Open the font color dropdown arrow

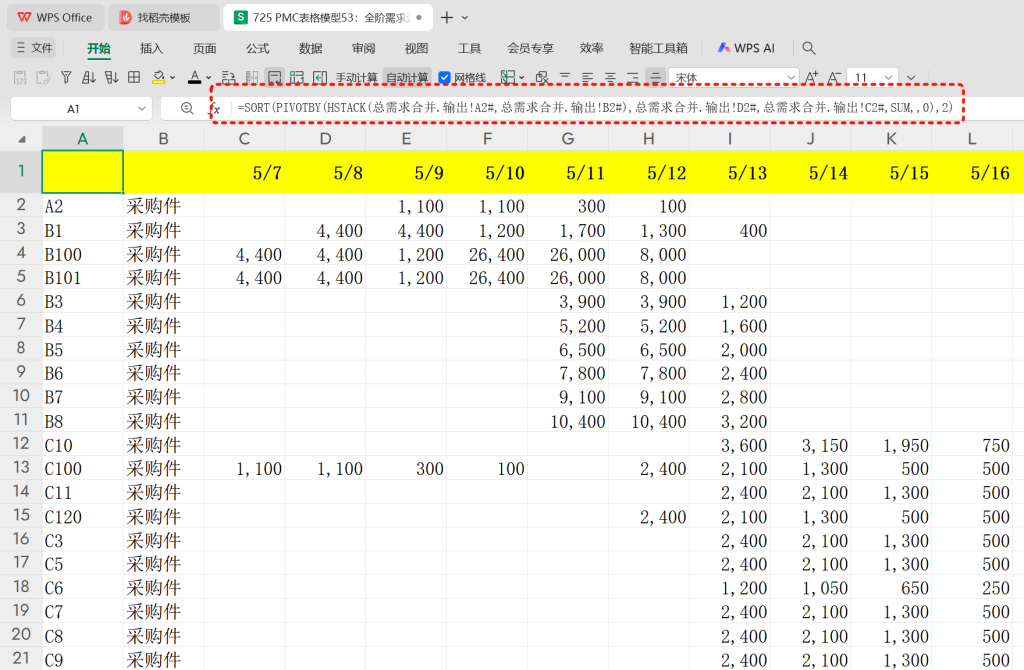(208, 78)
